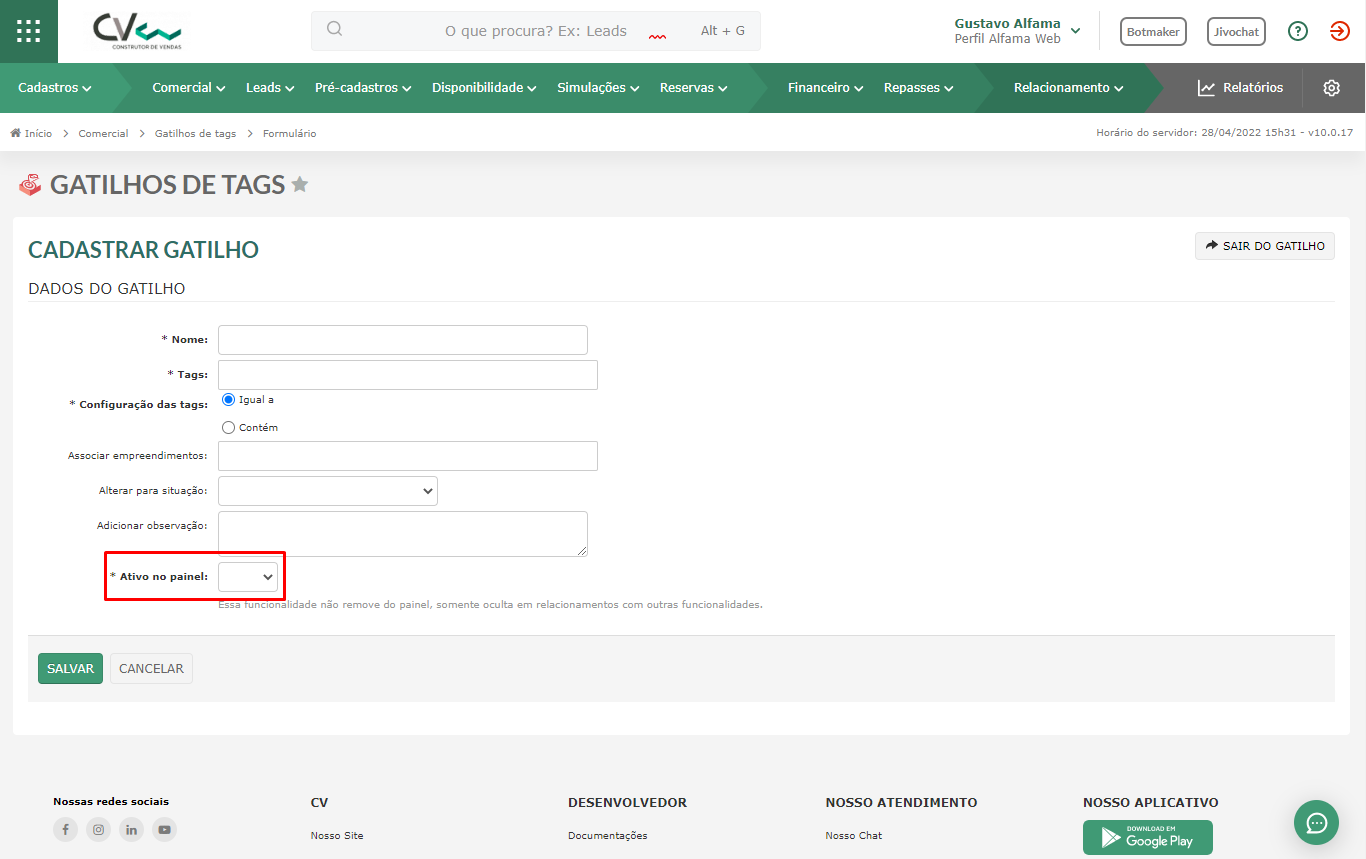Click the home icon in breadcrumb
The width and height of the screenshot is (1366, 859).
(15, 133)
